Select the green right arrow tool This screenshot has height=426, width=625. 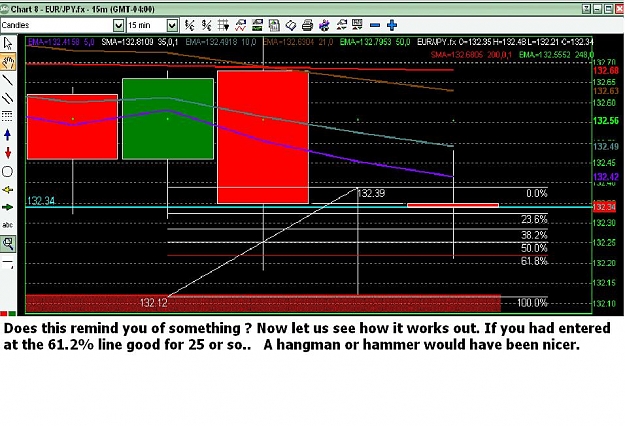tap(7, 207)
